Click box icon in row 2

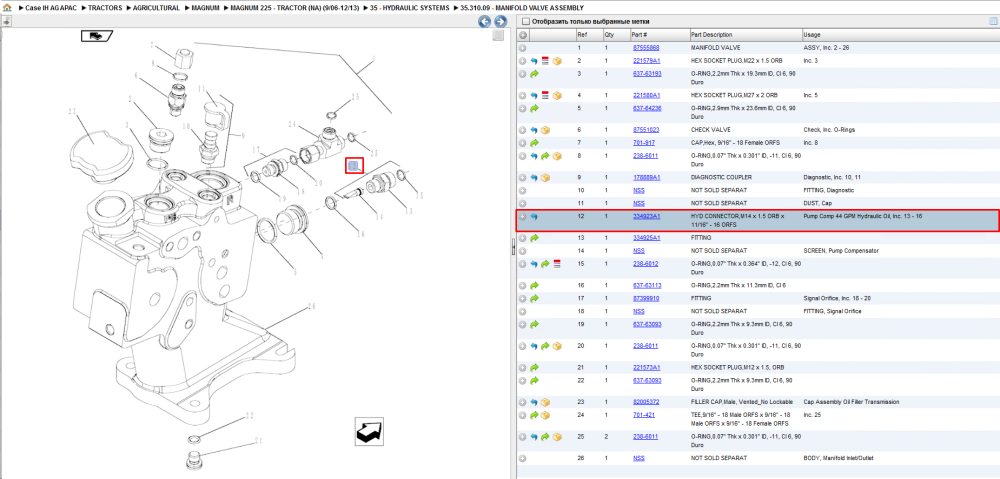(x=557, y=61)
